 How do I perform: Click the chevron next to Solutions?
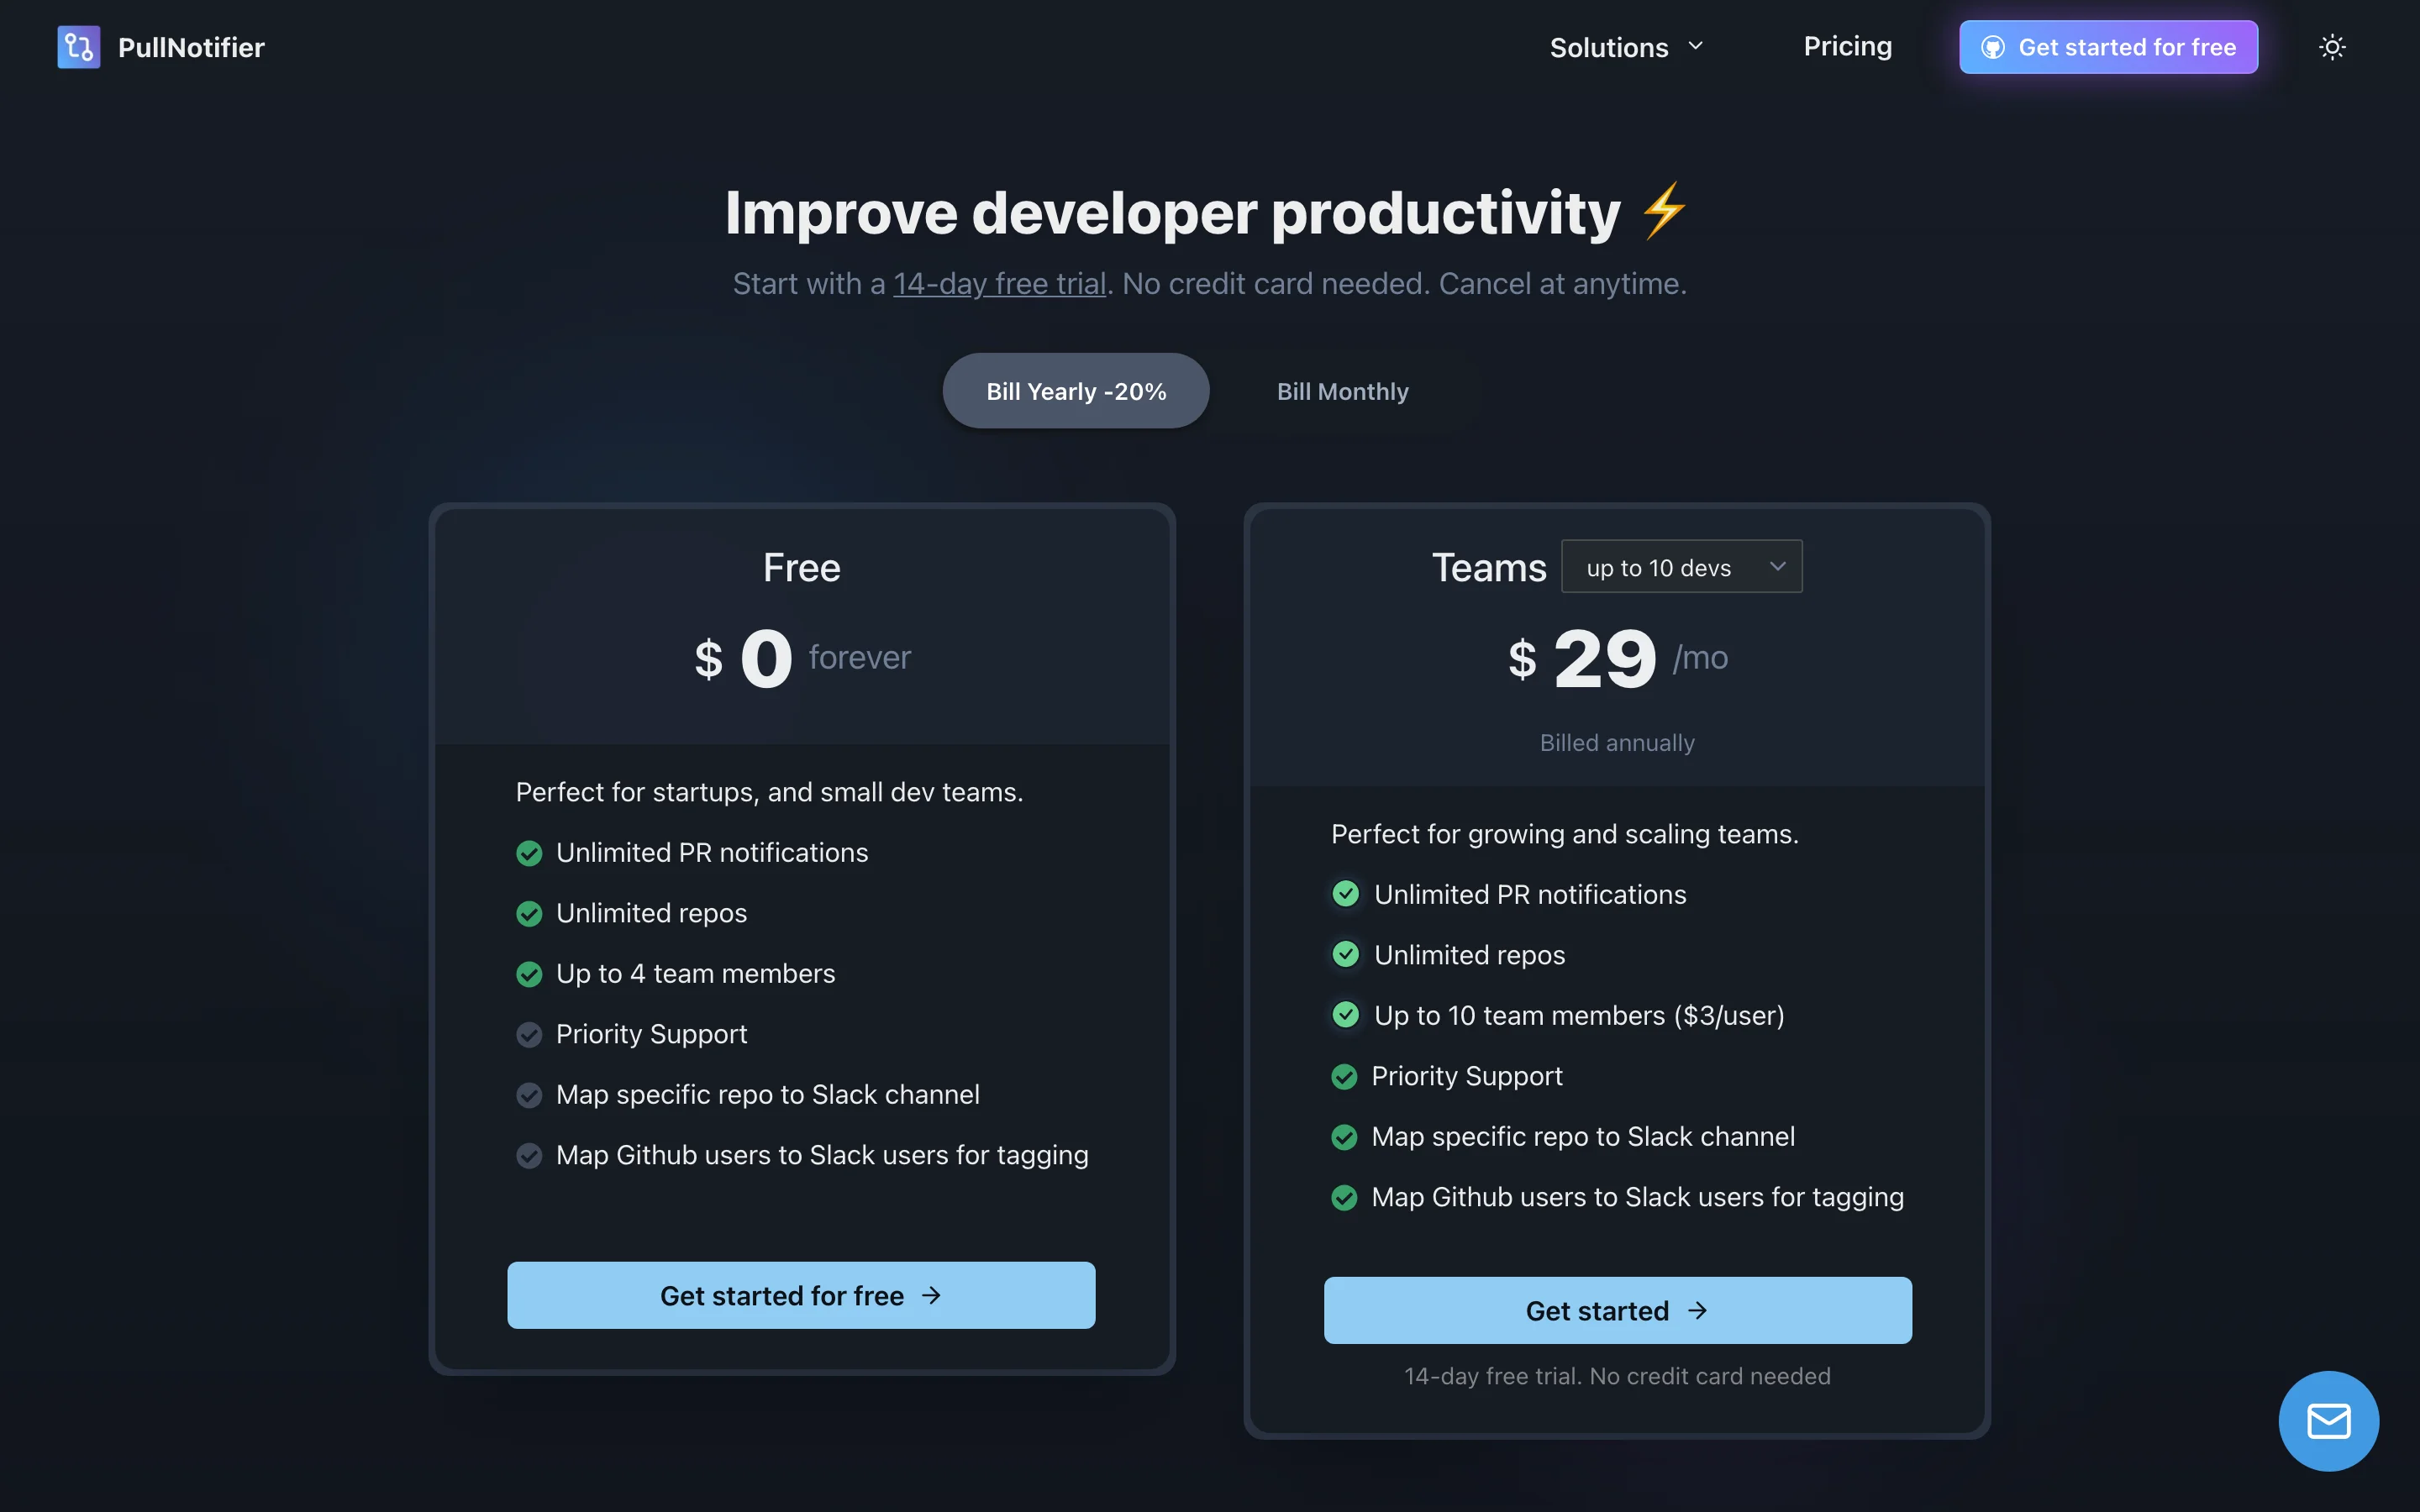click(x=1695, y=46)
